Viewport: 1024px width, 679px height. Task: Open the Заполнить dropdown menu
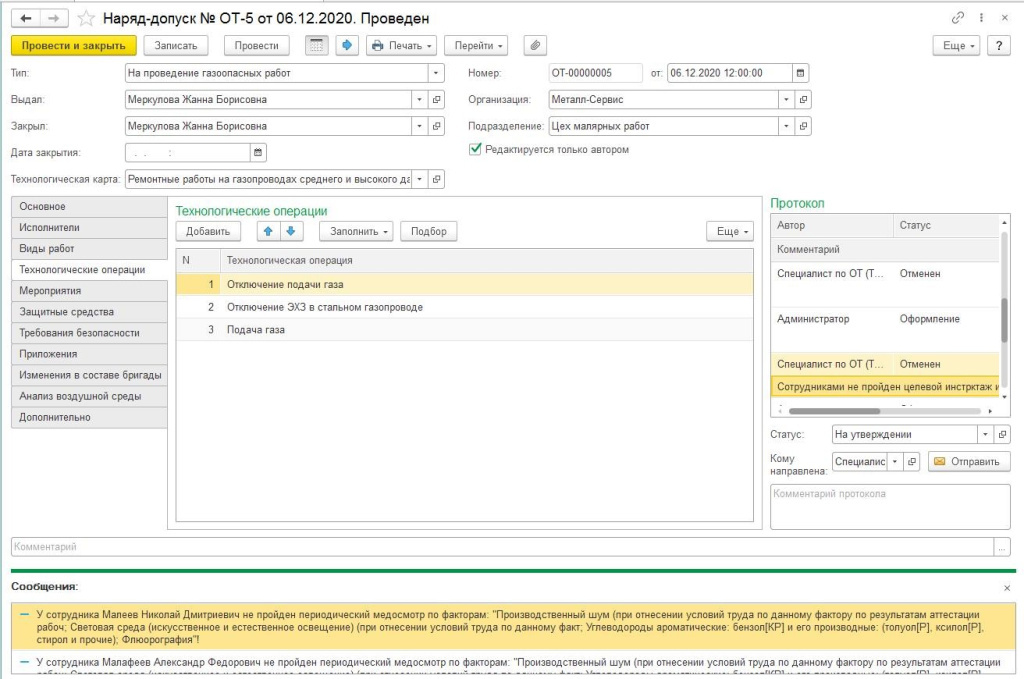pos(355,231)
